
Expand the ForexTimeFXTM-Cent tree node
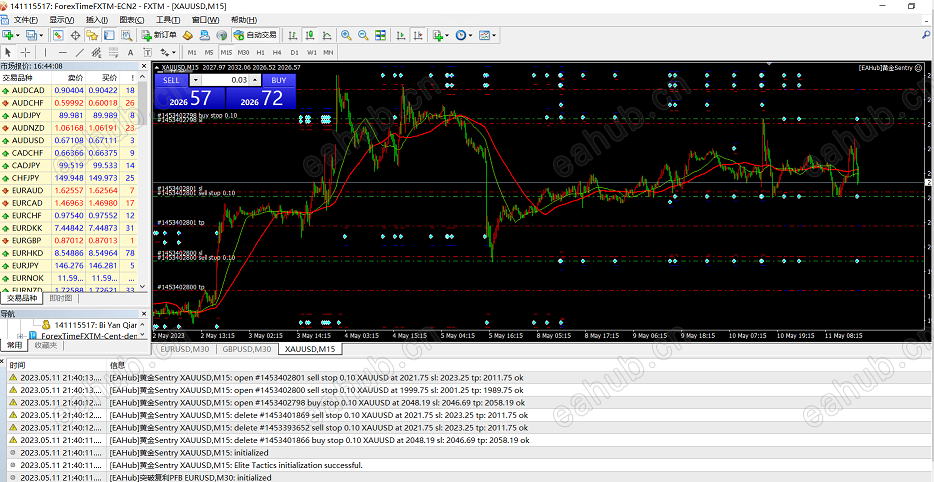tap(21, 336)
